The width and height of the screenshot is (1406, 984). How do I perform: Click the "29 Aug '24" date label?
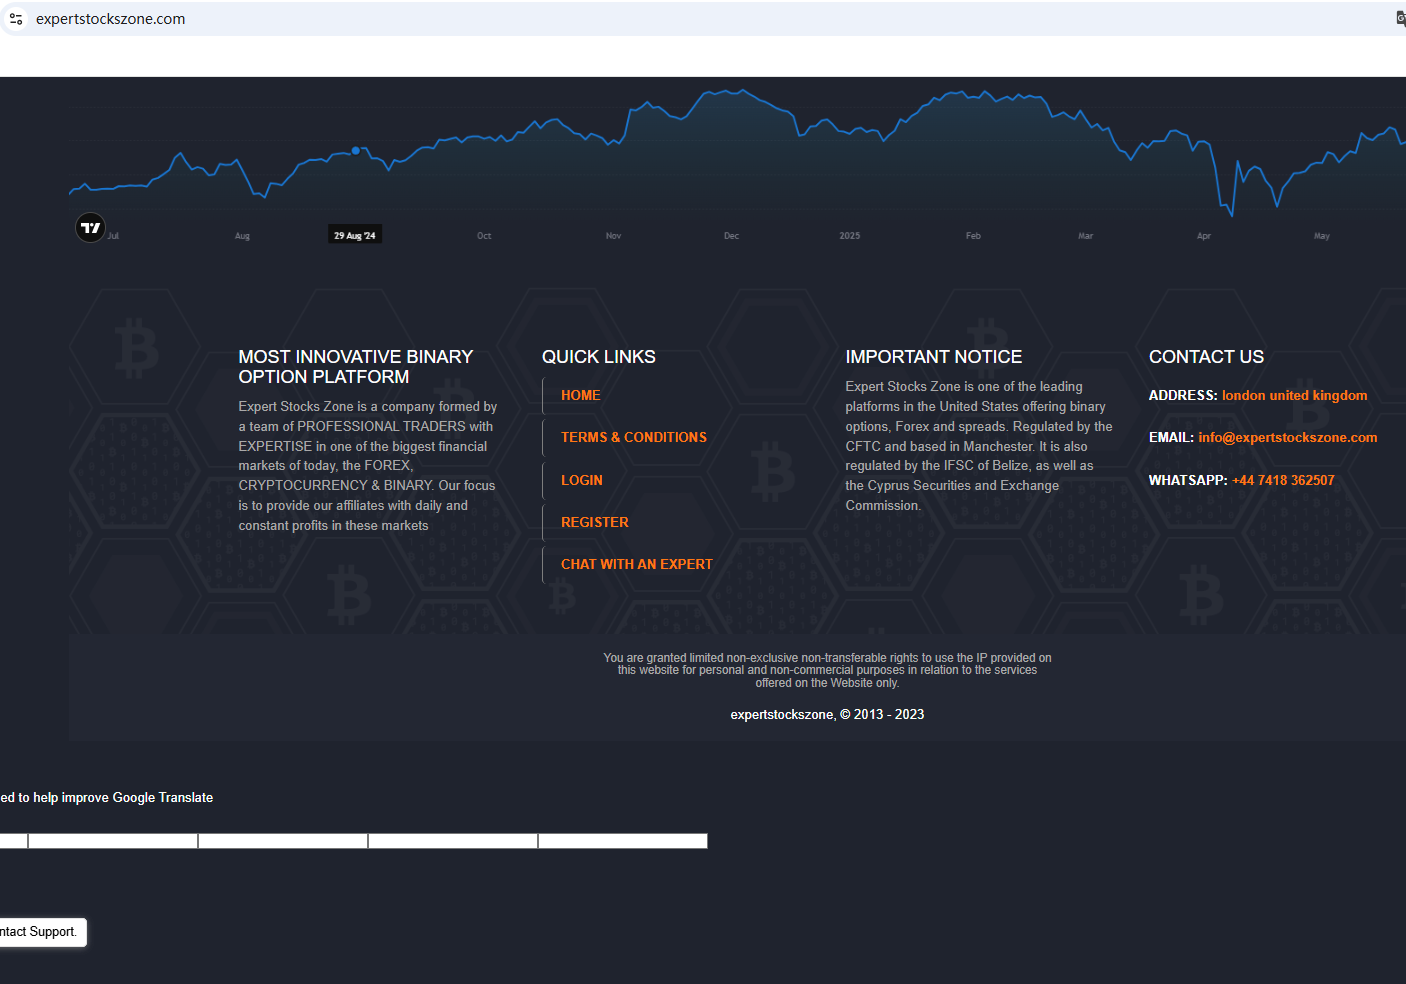pos(355,235)
